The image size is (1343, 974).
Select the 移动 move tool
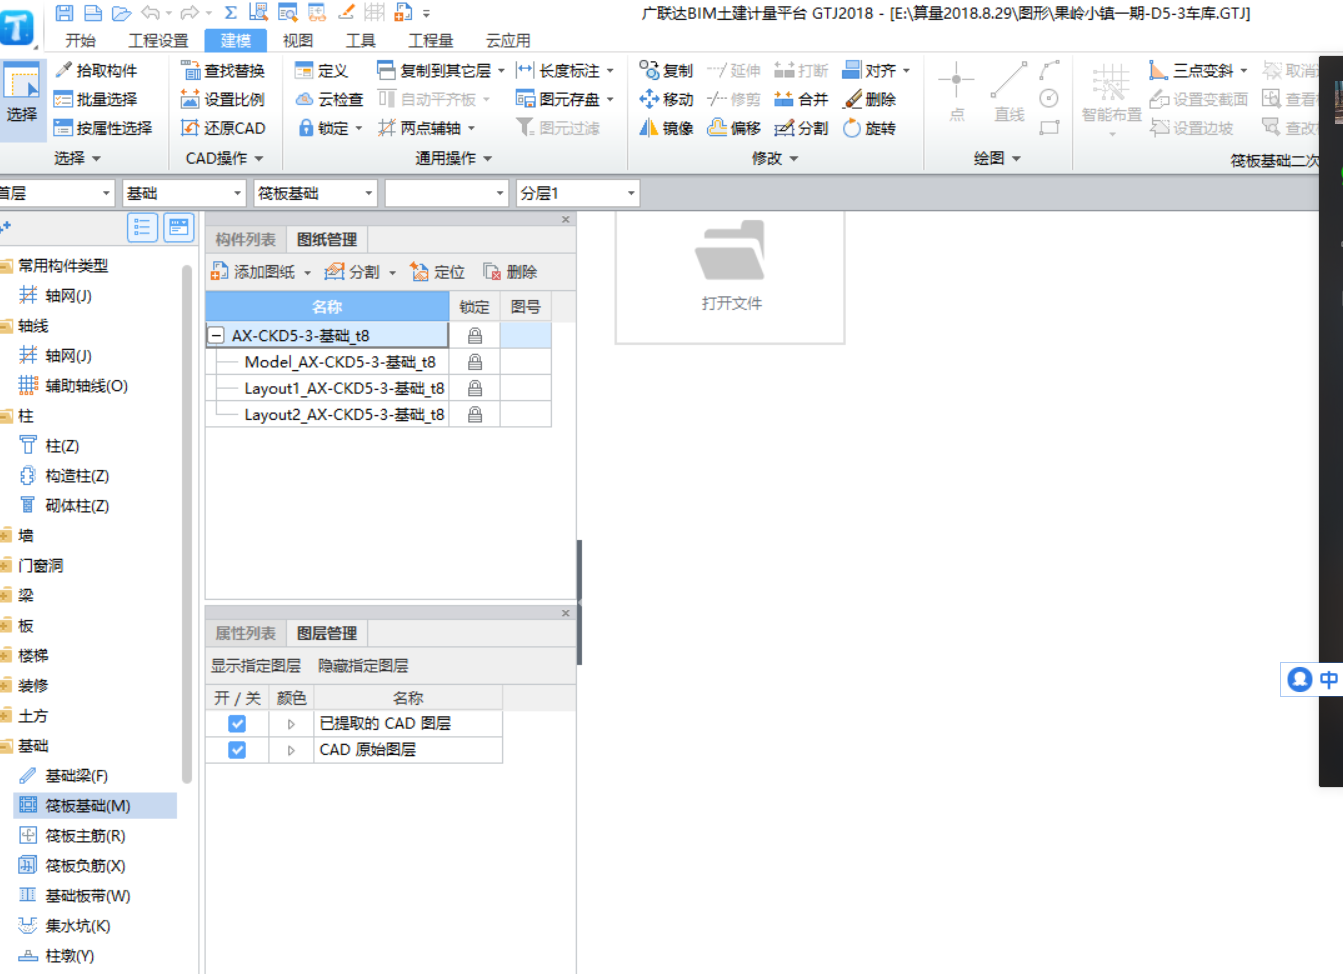666,99
